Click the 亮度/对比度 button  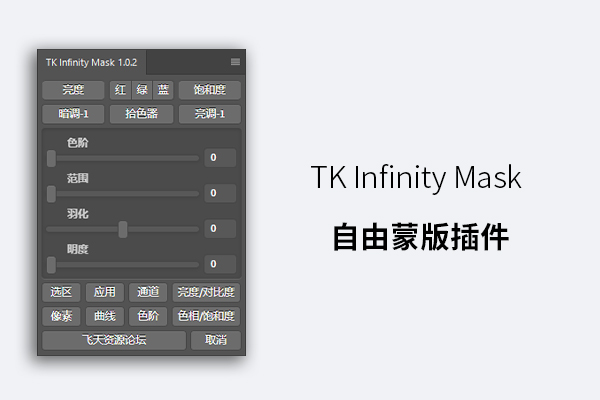point(206,292)
